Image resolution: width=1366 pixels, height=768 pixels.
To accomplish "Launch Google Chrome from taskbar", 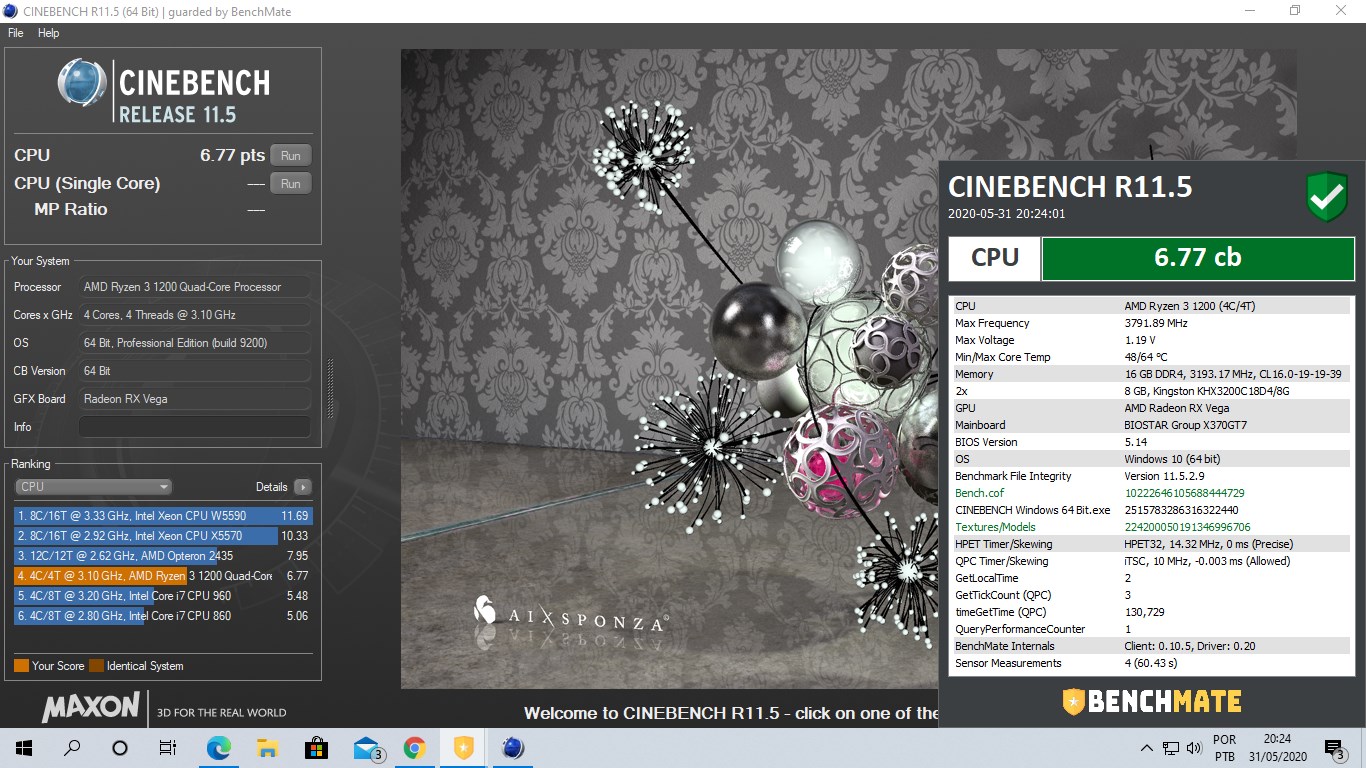I will (x=414, y=748).
